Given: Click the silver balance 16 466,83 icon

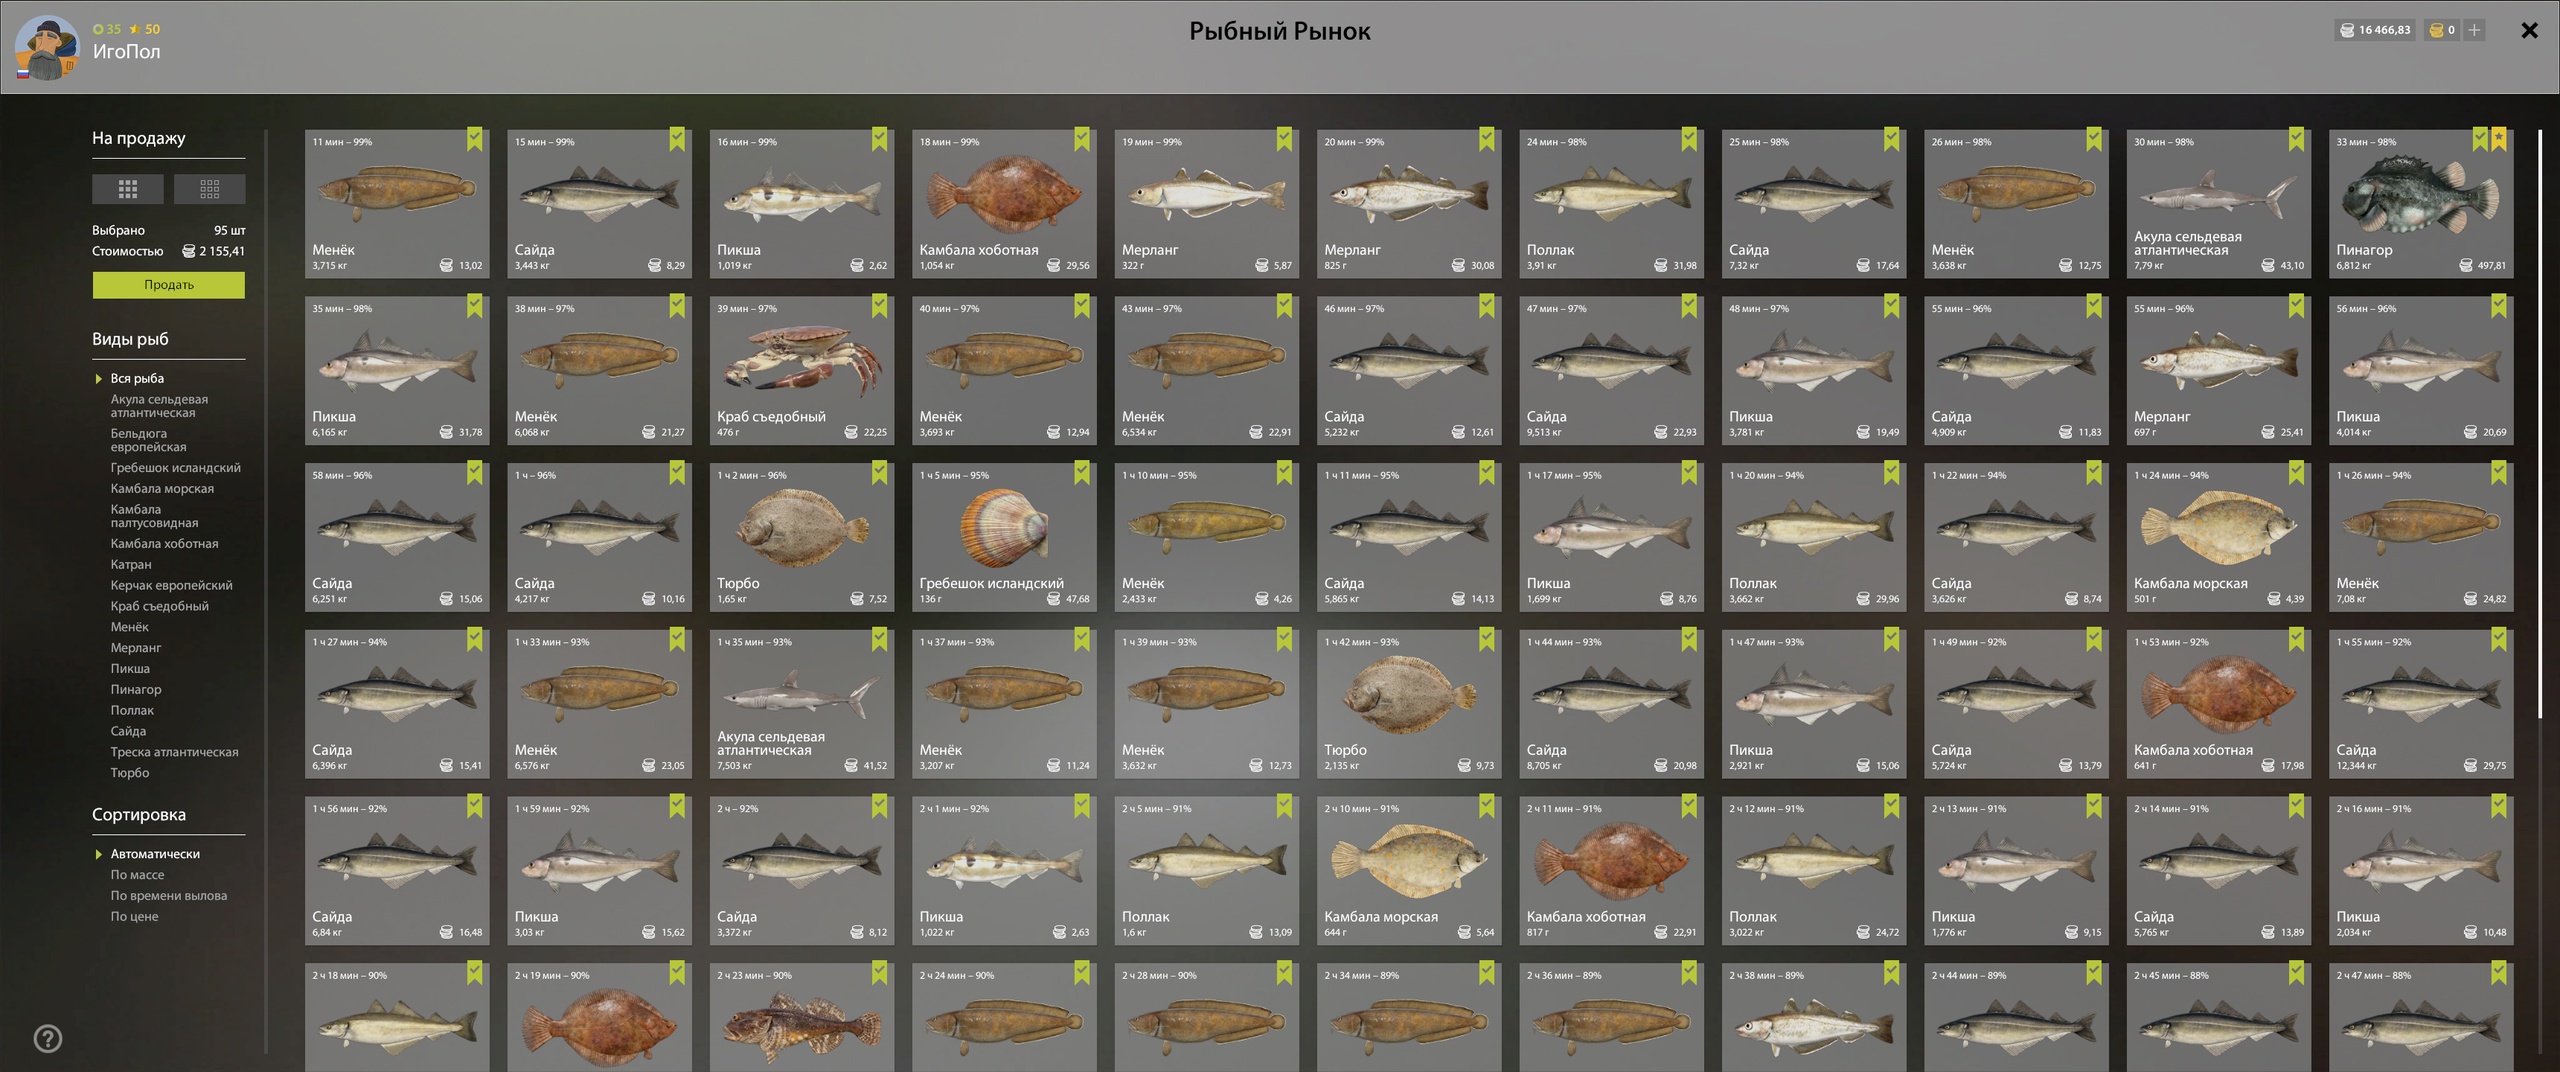Looking at the screenshot, I should (2347, 30).
